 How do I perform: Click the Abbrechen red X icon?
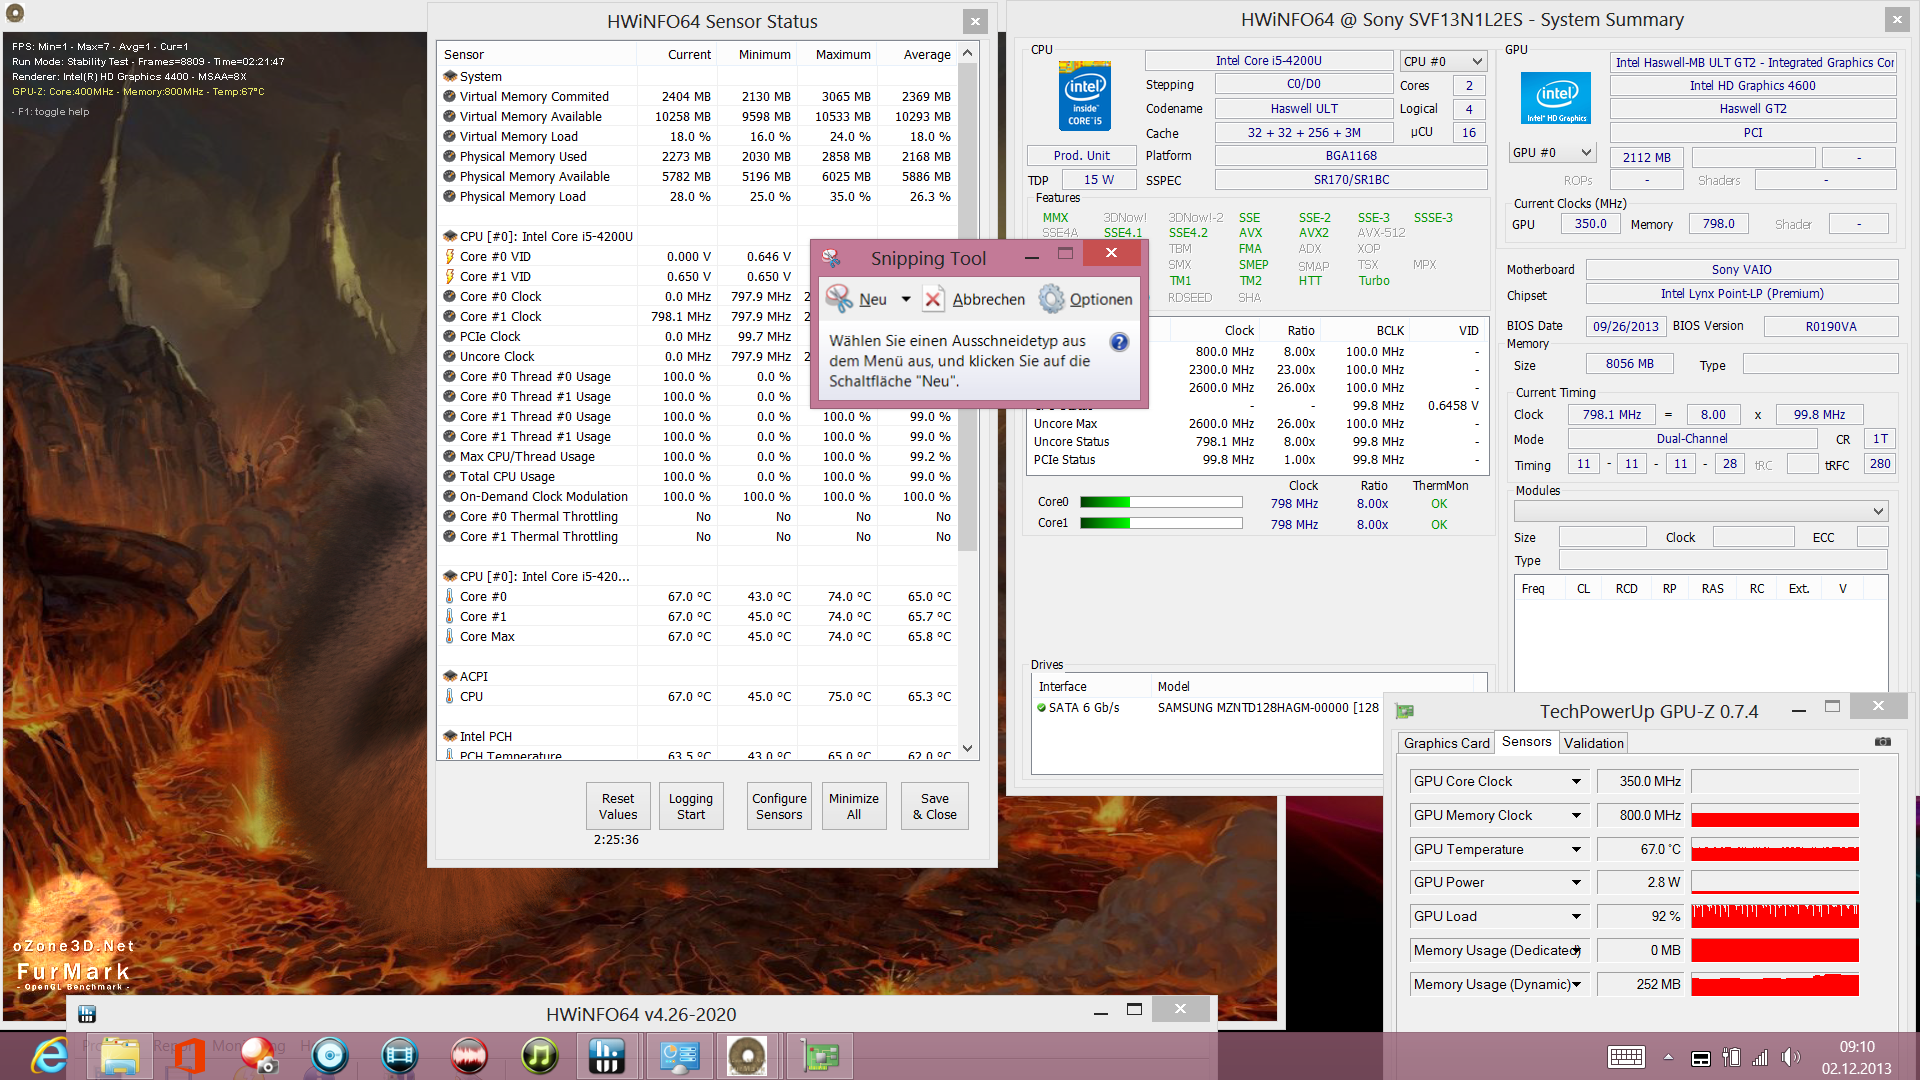pos(932,298)
